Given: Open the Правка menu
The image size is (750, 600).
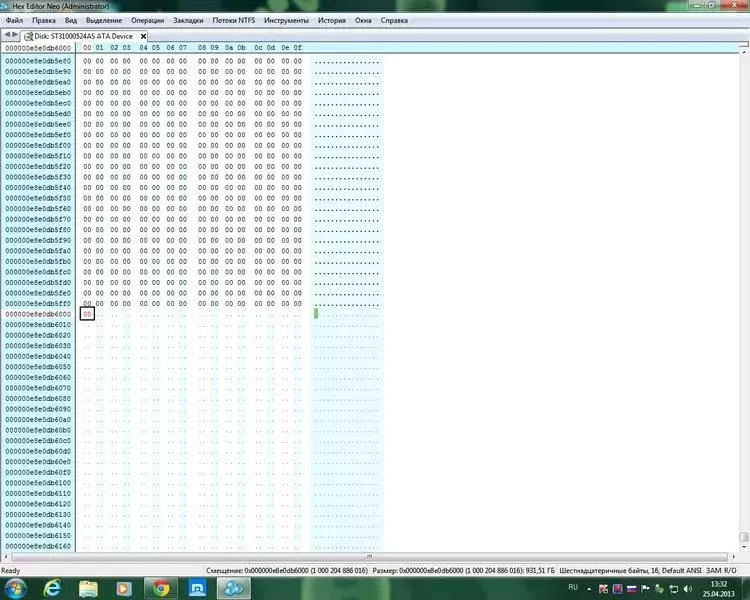Looking at the screenshot, I should pyautogui.click(x=44, y=21).
